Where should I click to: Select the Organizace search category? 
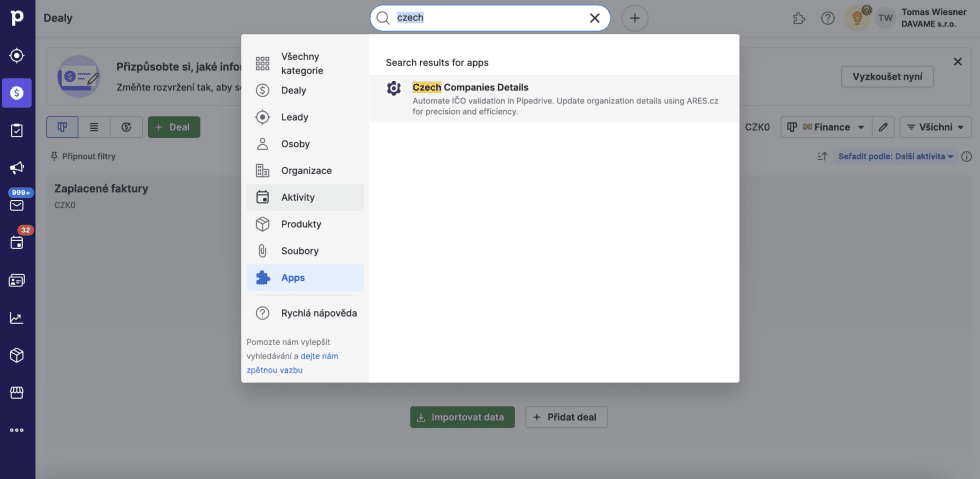click(305, 171)
